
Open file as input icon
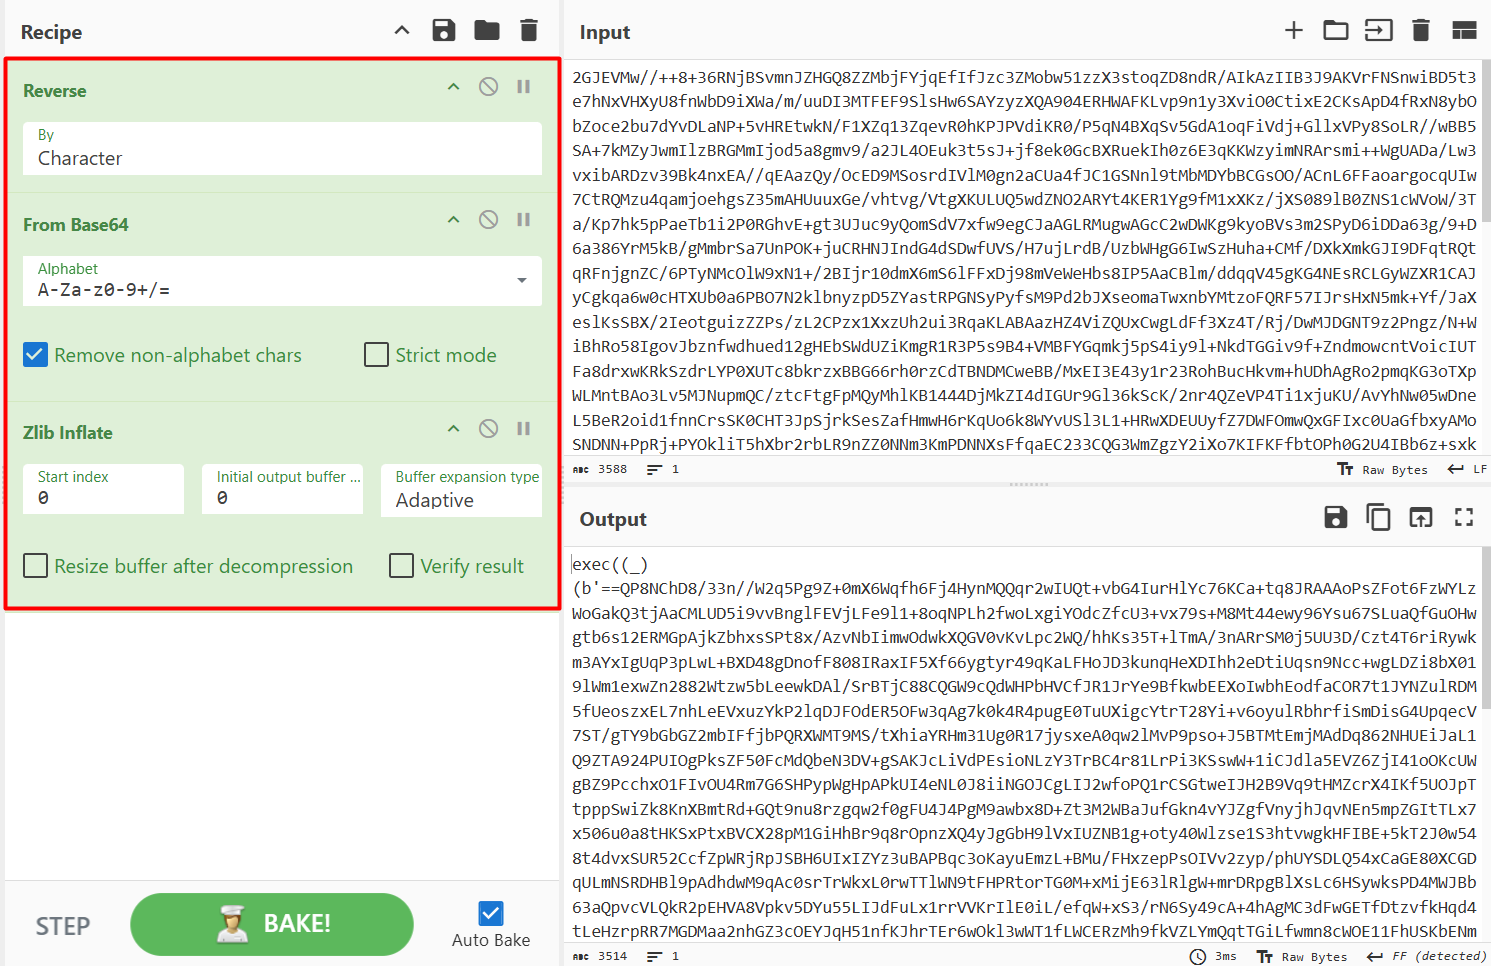coord(1379,30)
